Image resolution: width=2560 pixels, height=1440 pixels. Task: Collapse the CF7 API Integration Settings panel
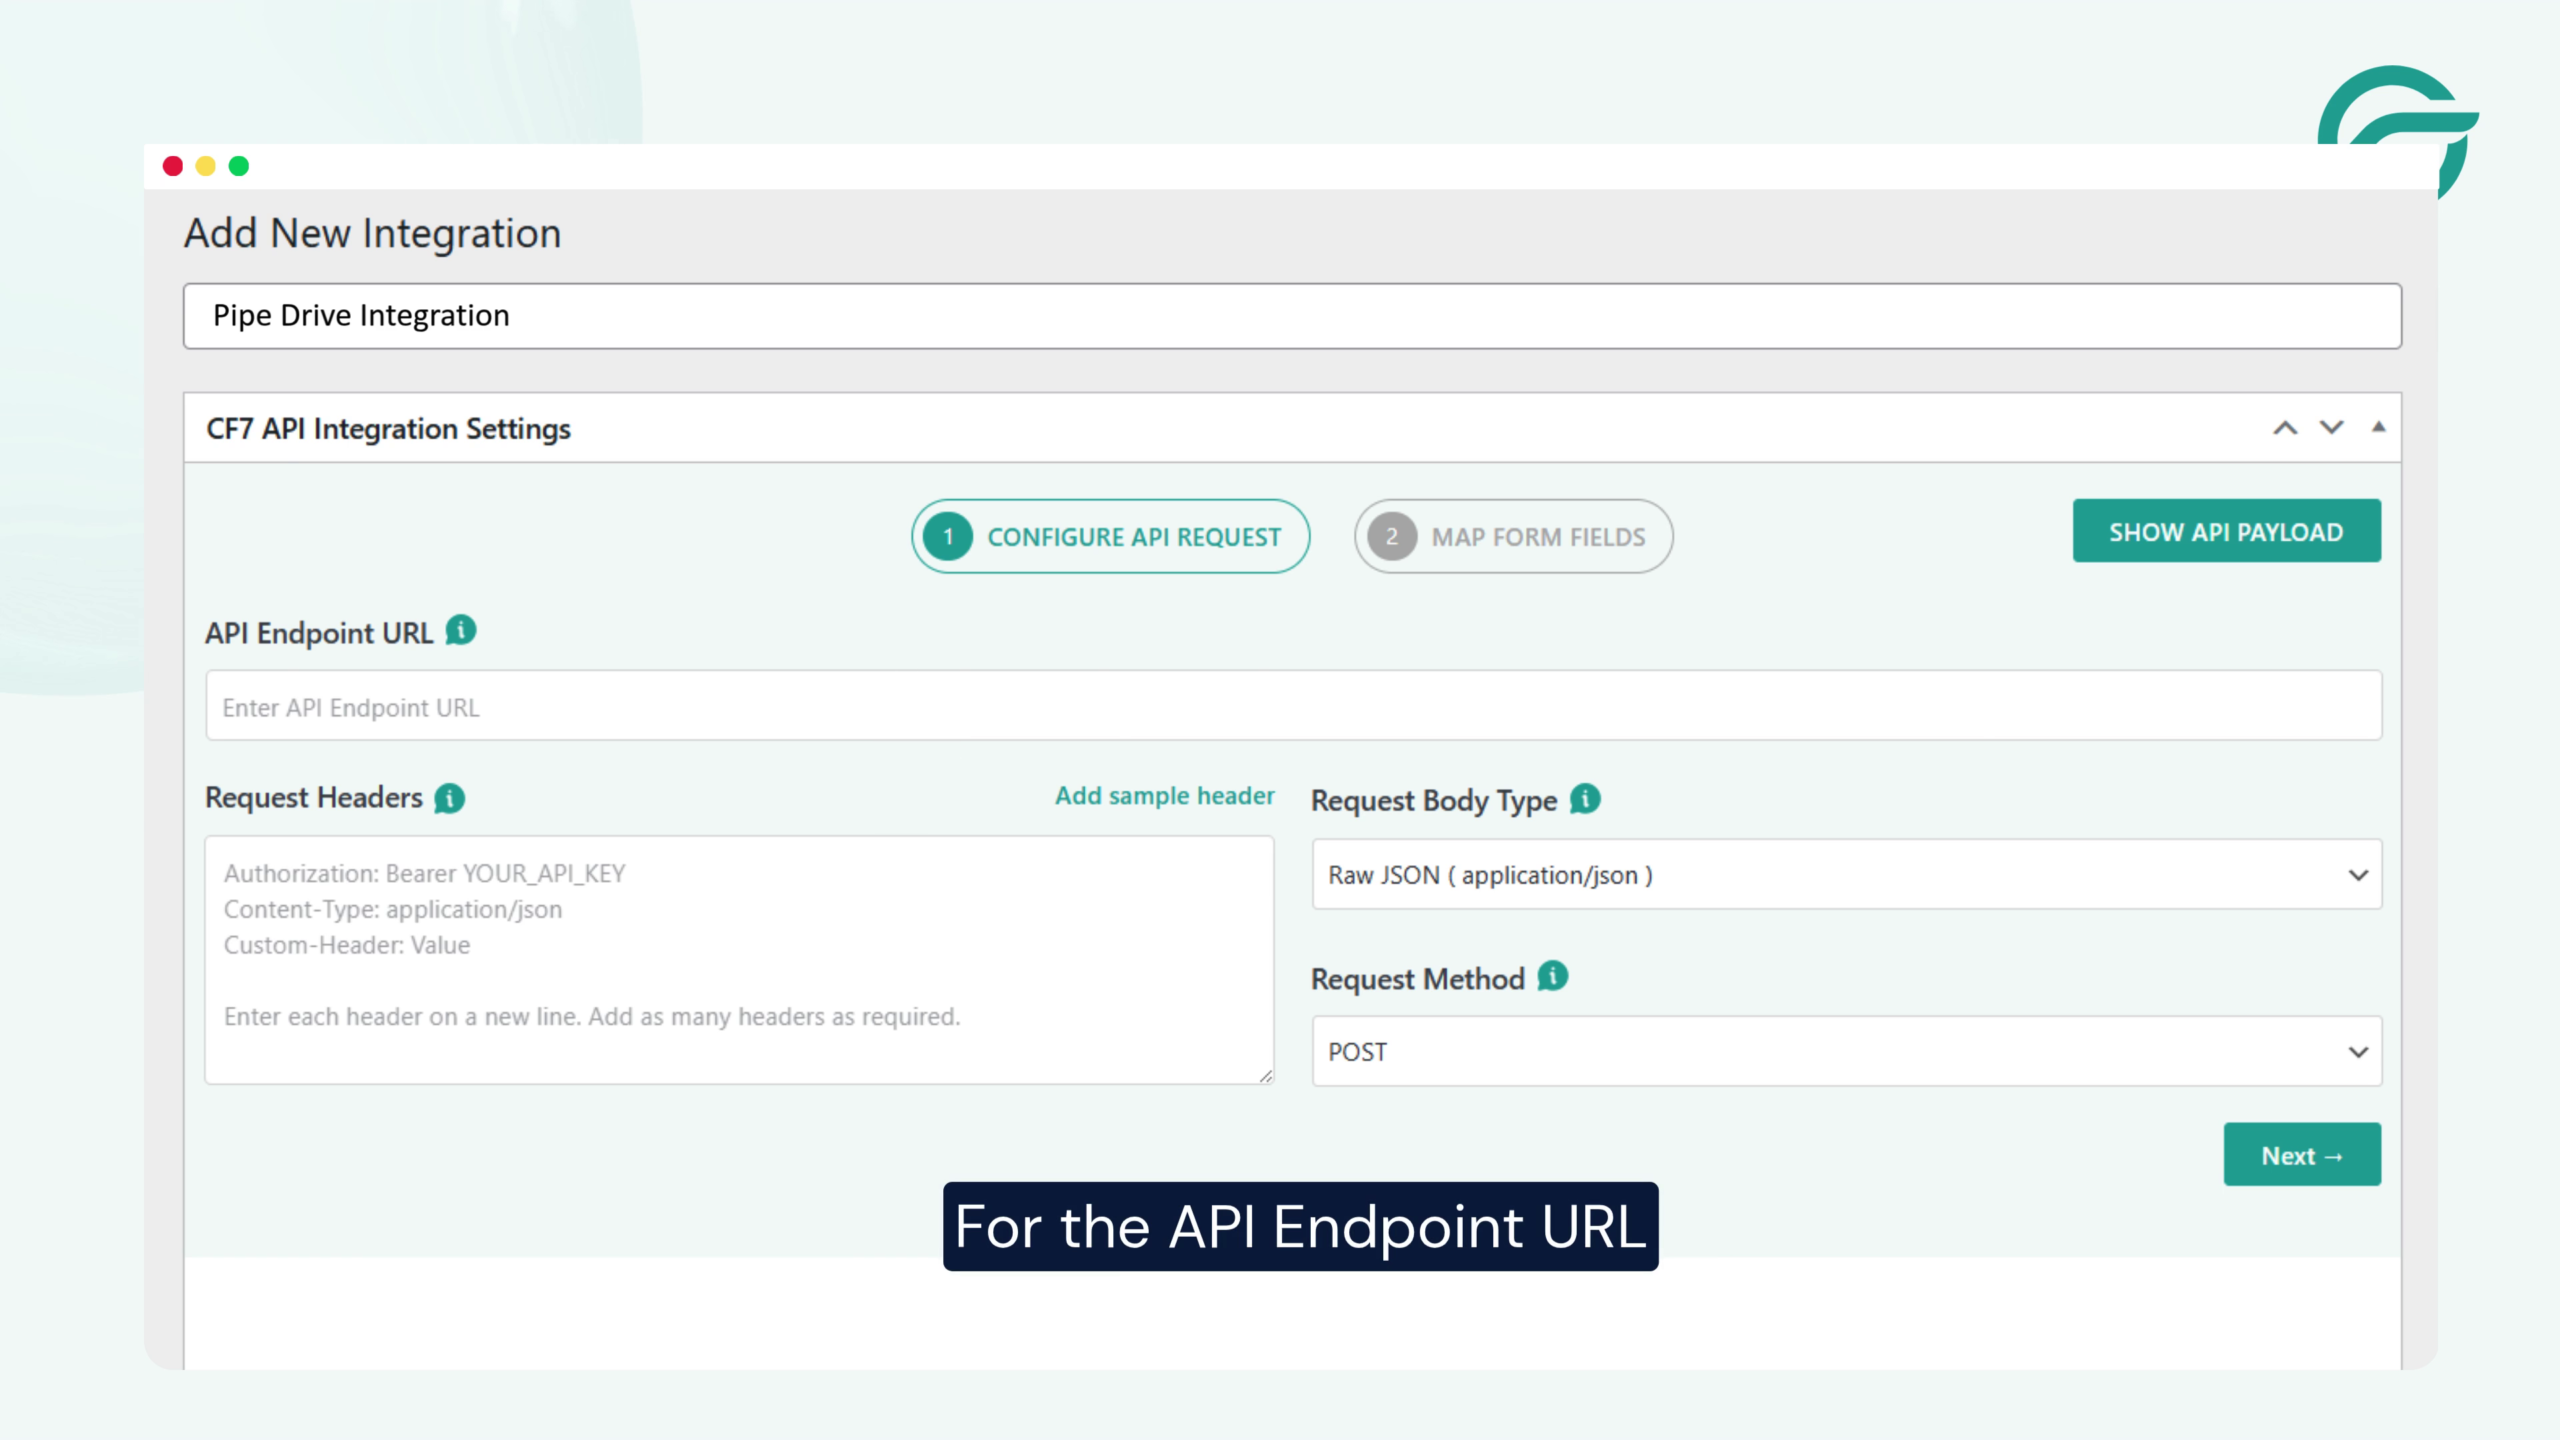point(2379,427)
